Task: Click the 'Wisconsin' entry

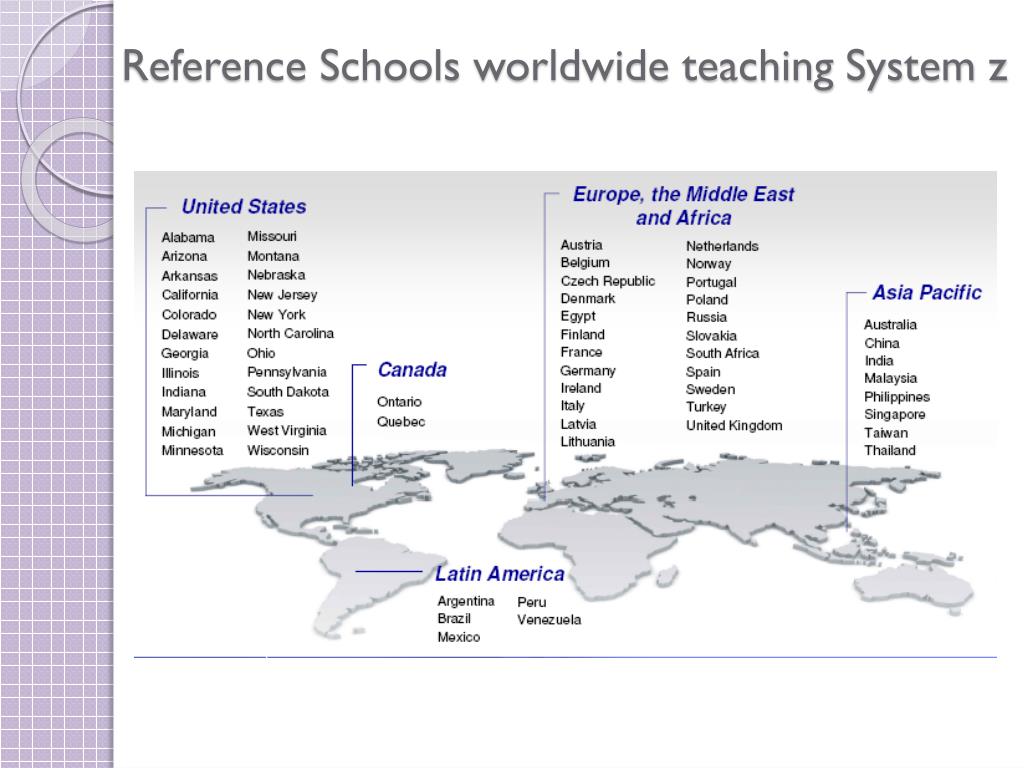Action: [x=278, y=450]
